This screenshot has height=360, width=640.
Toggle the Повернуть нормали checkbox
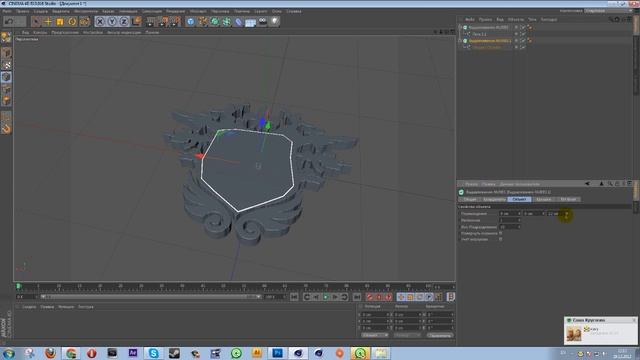[500, 233]
